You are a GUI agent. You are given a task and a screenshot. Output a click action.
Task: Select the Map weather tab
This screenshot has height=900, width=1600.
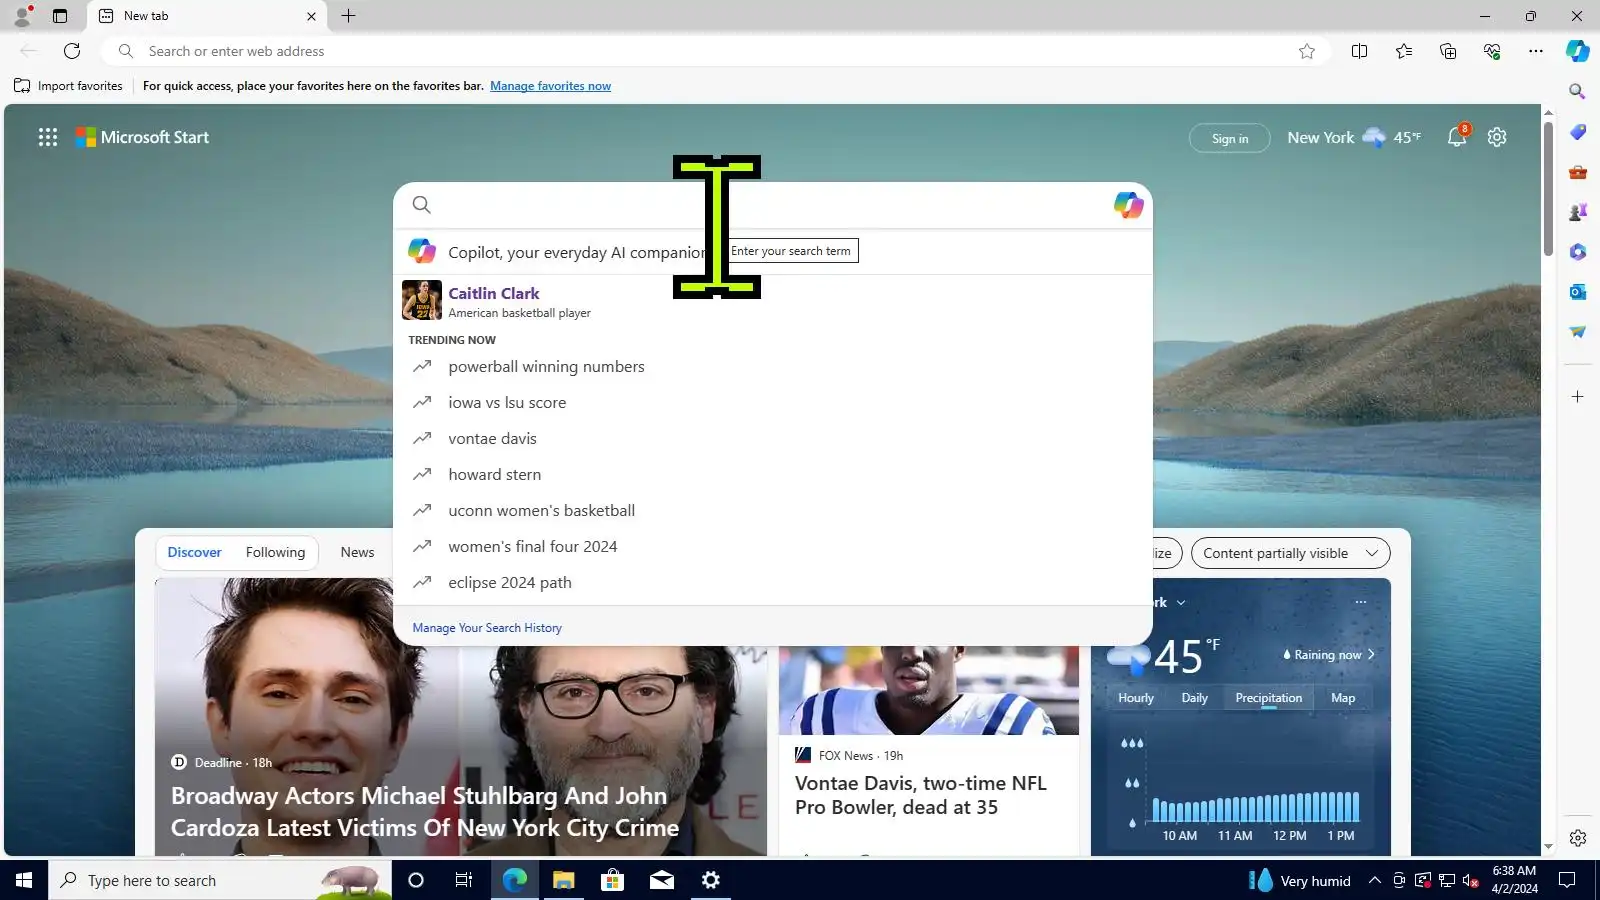[1343, 698]
